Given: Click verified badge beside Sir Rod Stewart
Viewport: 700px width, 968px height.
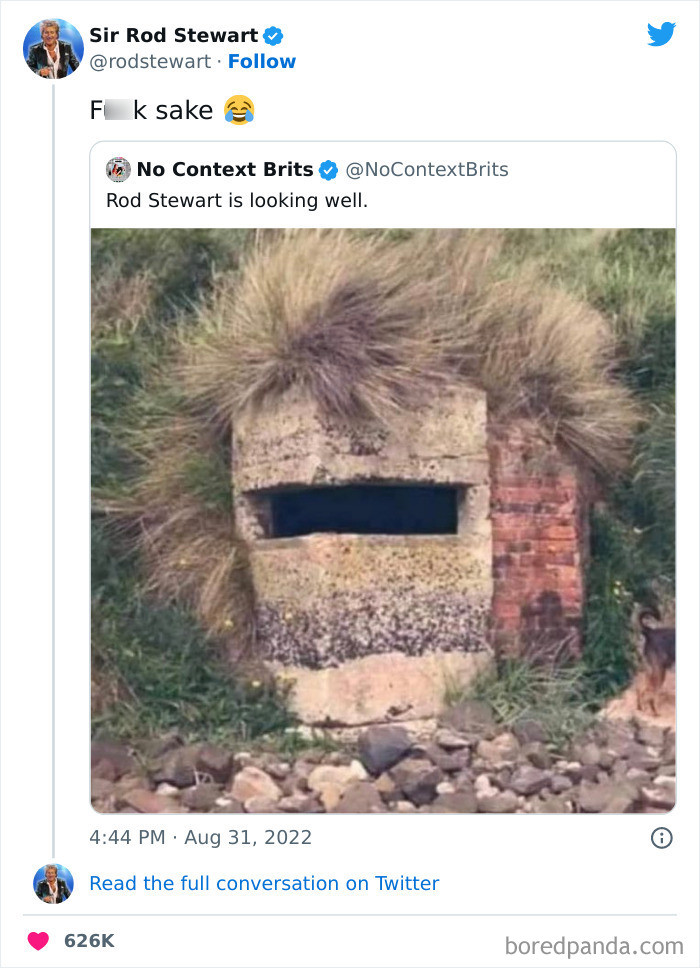Looking at the screenshot, I should click(x=273, y=36).
